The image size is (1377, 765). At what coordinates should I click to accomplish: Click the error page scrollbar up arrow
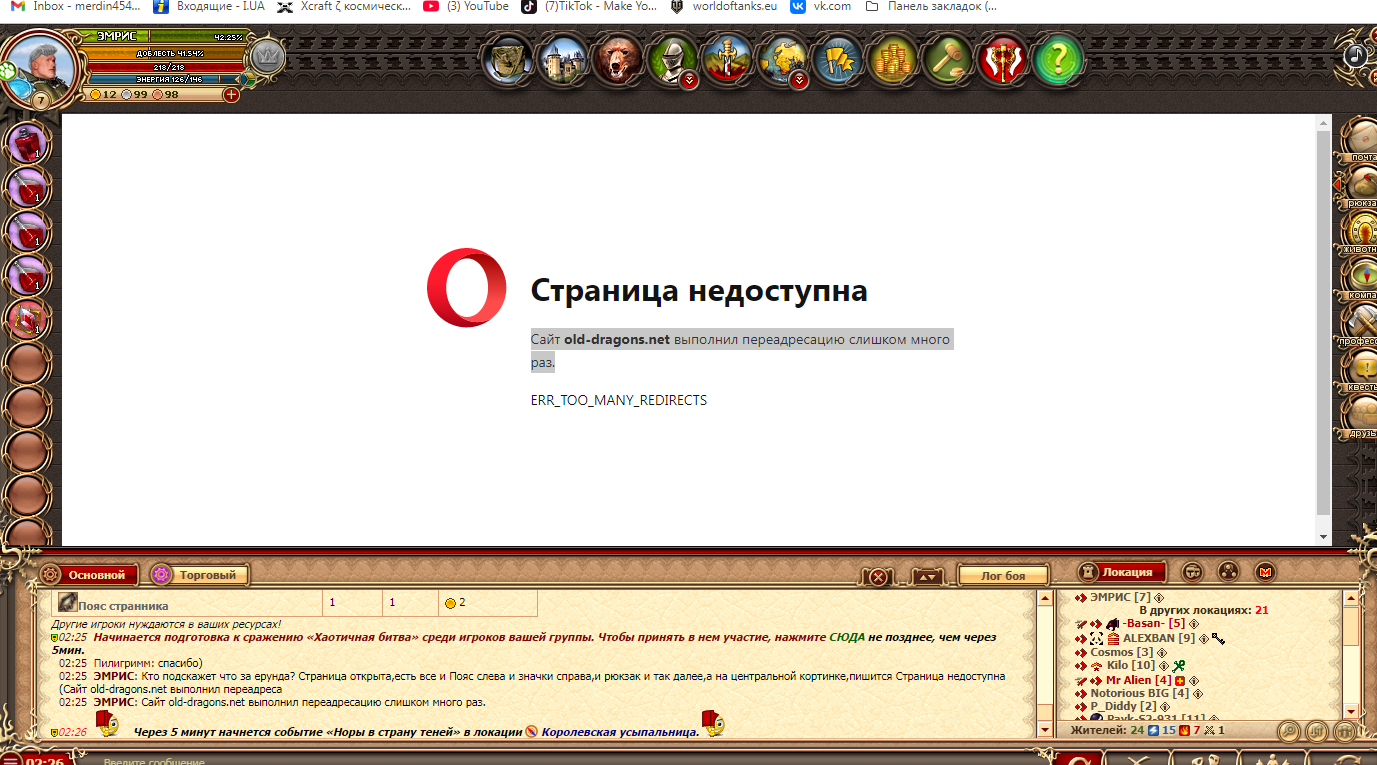coord(1324,122)
